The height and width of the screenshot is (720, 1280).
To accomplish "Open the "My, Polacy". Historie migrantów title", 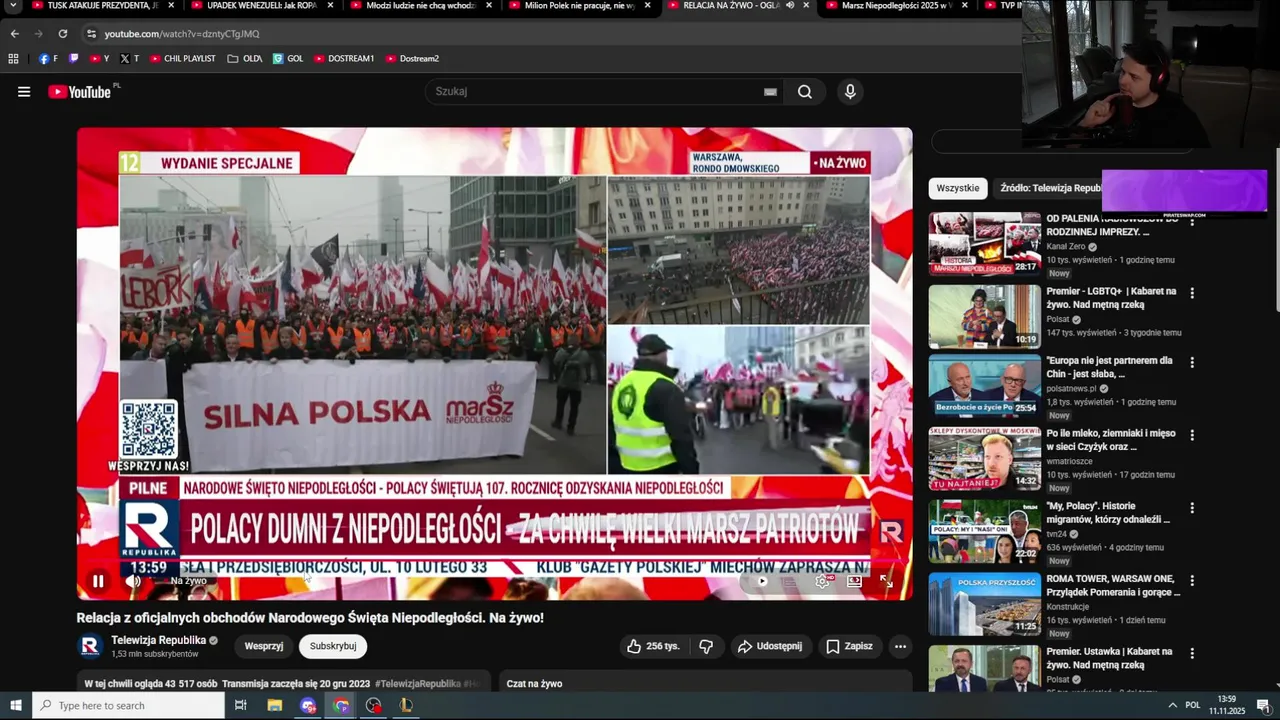I will pos(1108,513).
